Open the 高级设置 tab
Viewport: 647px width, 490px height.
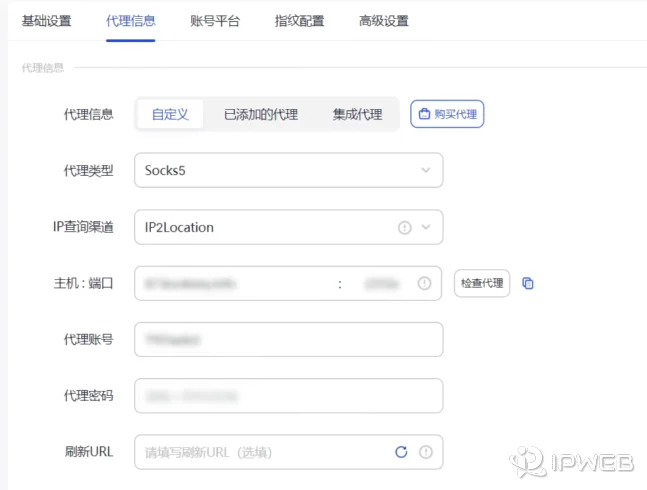tap(383, 21)
